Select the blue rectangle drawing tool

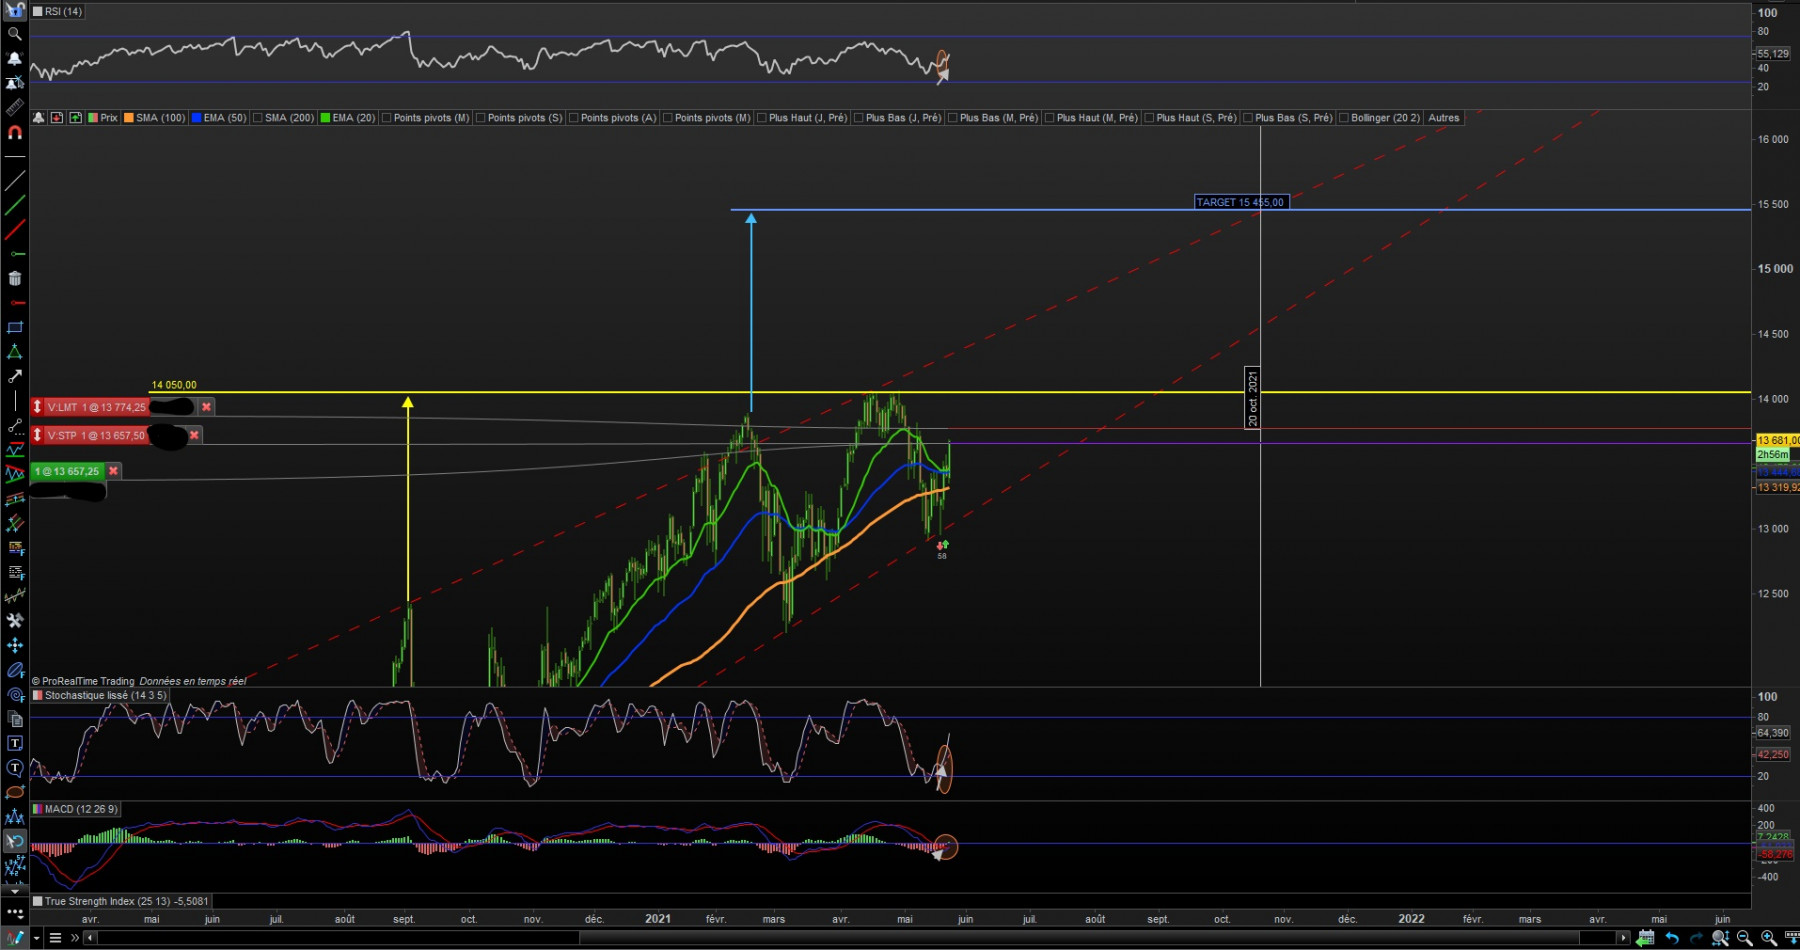[14, 328]
